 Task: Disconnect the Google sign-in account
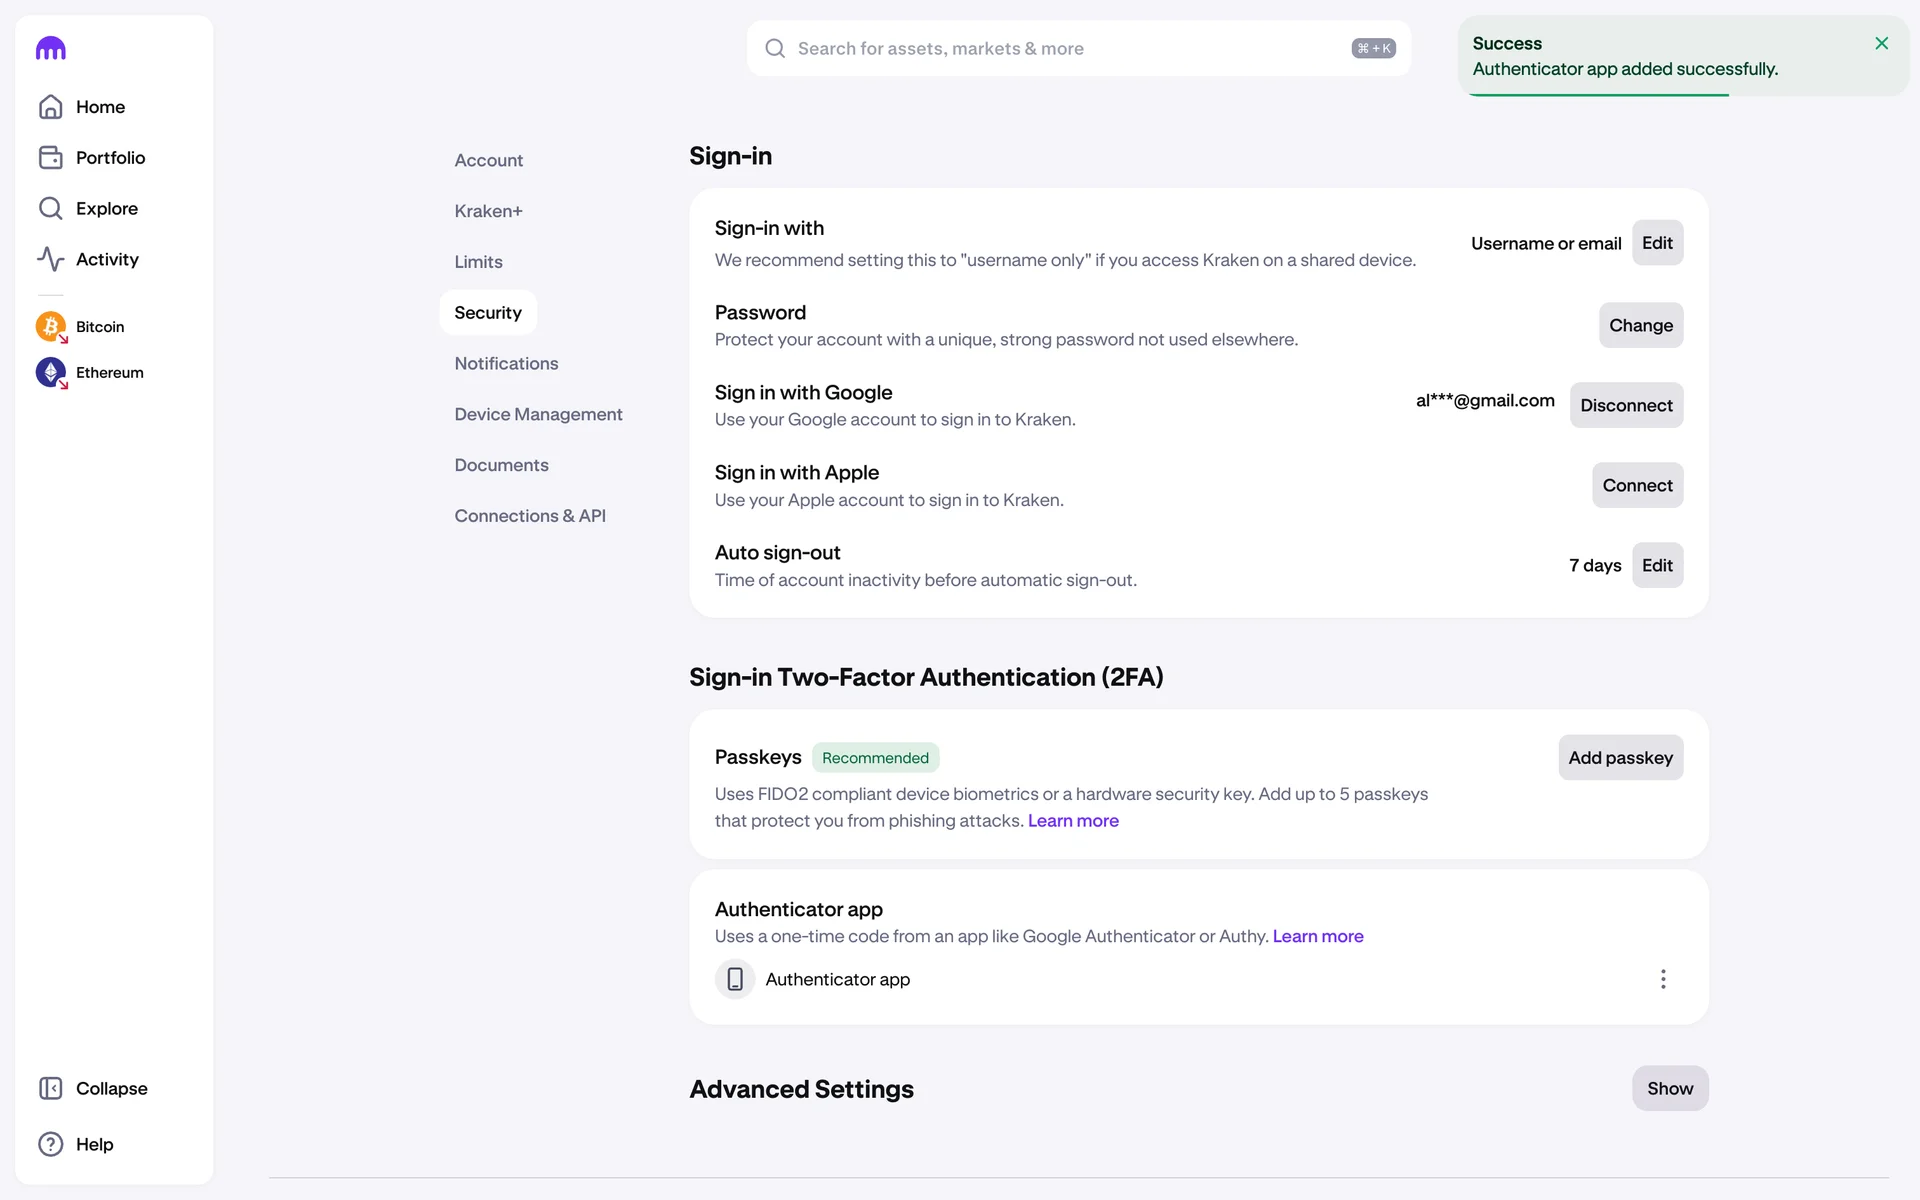pyautogui.click(x=1625, y=405)
